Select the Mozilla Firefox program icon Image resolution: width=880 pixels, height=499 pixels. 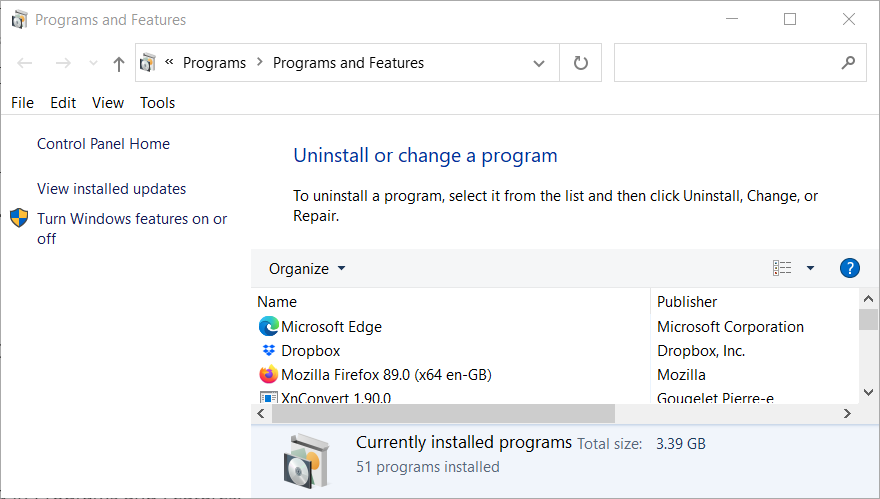(x=268, y=375)
